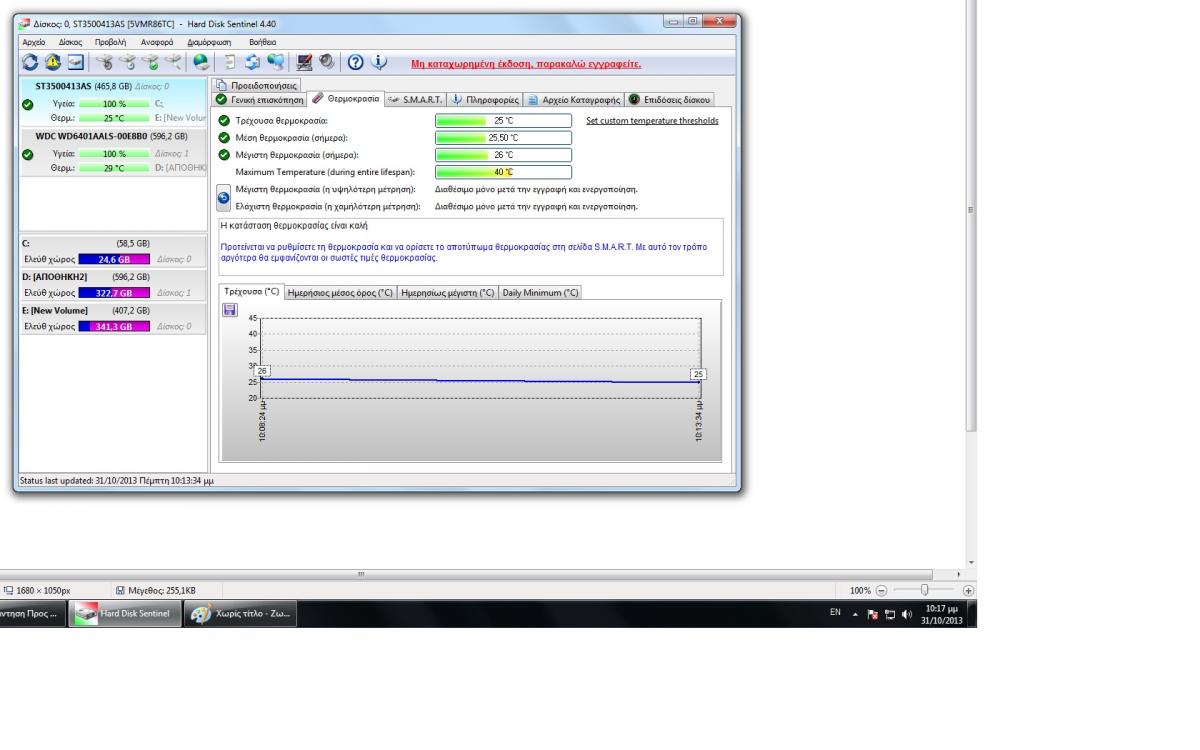
Task: Select the Ημερήσιος μέσος όρος (°C) graph tab
Action: click(340, 293)
